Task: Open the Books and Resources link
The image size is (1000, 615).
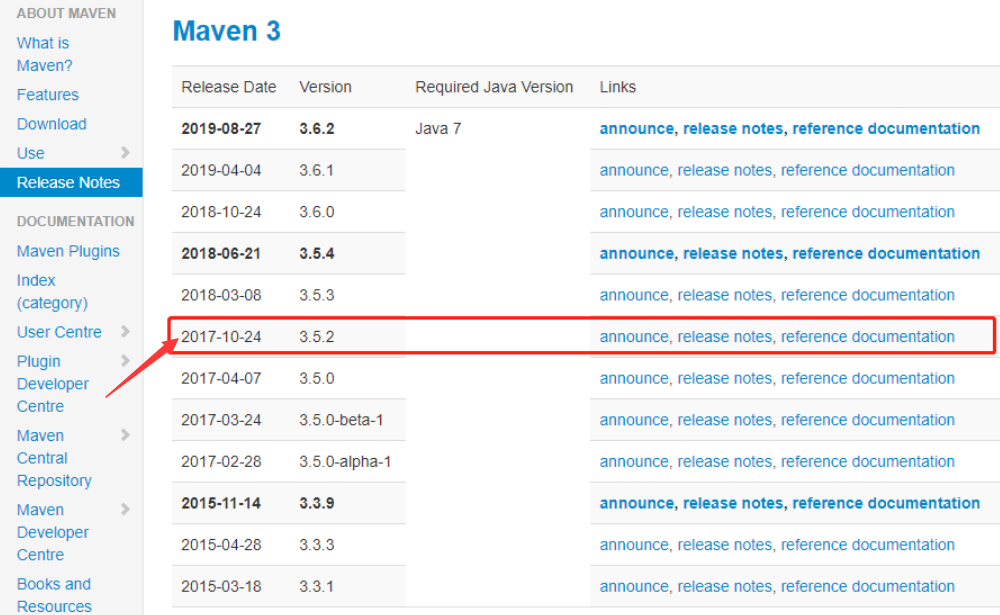Action: tap(54, 595)
